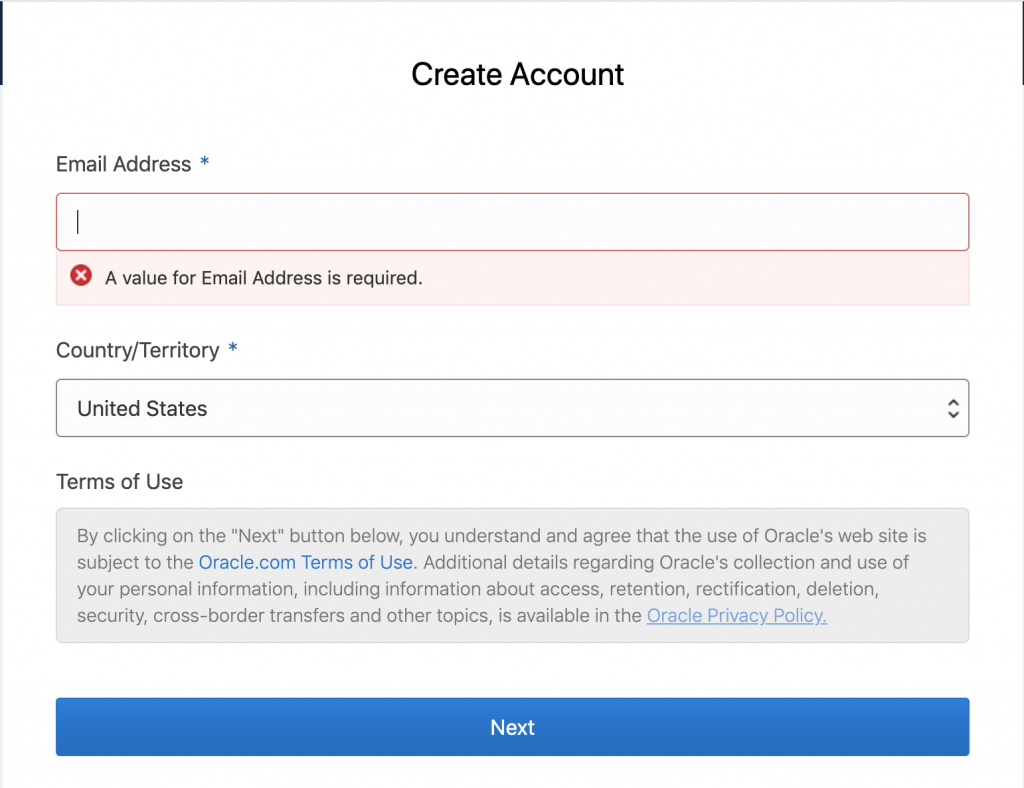Screen dimensions: 1024x788
Task: Select the "United States" text in dropdown
Action: point(142,408)
